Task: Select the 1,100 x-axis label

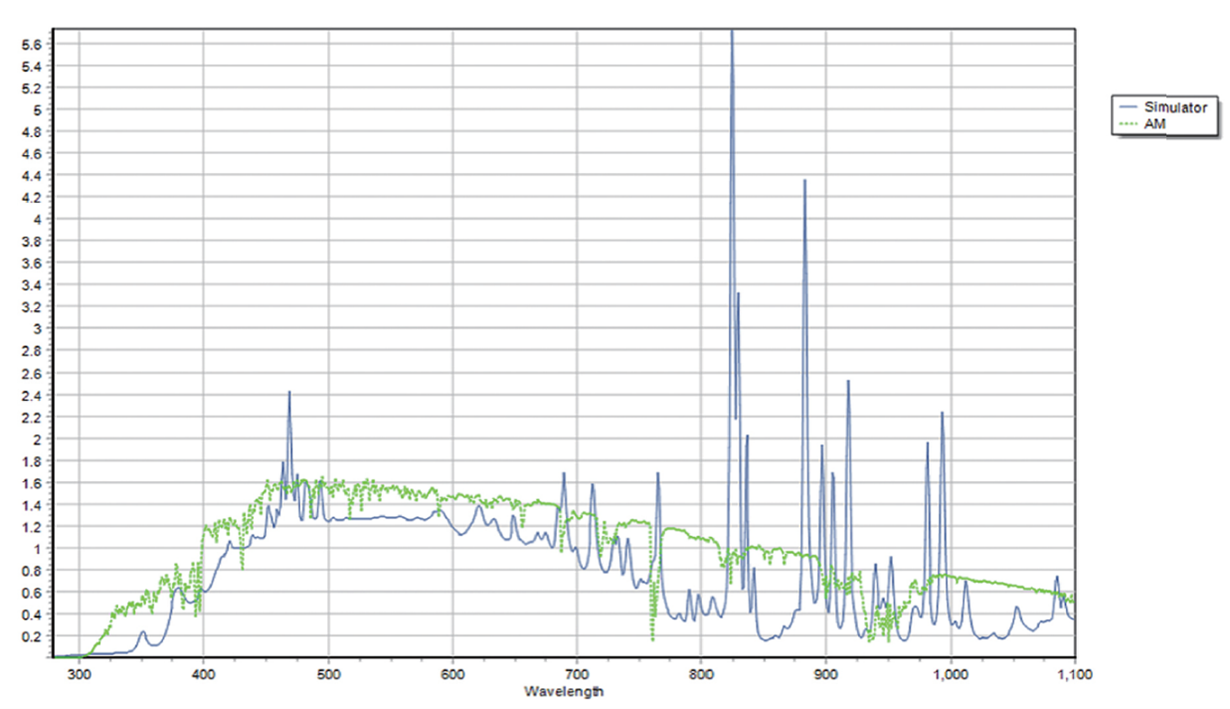Action: (1075, 675)
